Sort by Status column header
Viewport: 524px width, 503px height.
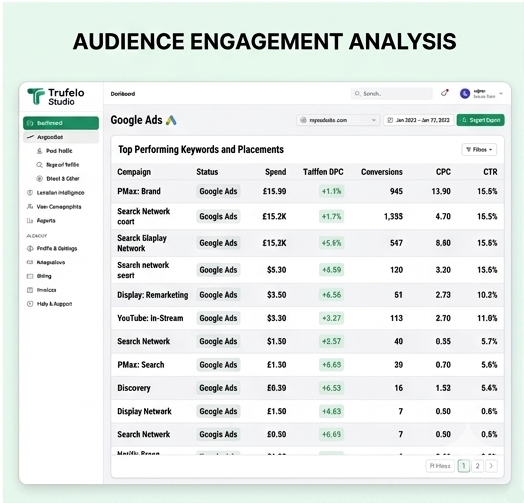tap(207, 172)
